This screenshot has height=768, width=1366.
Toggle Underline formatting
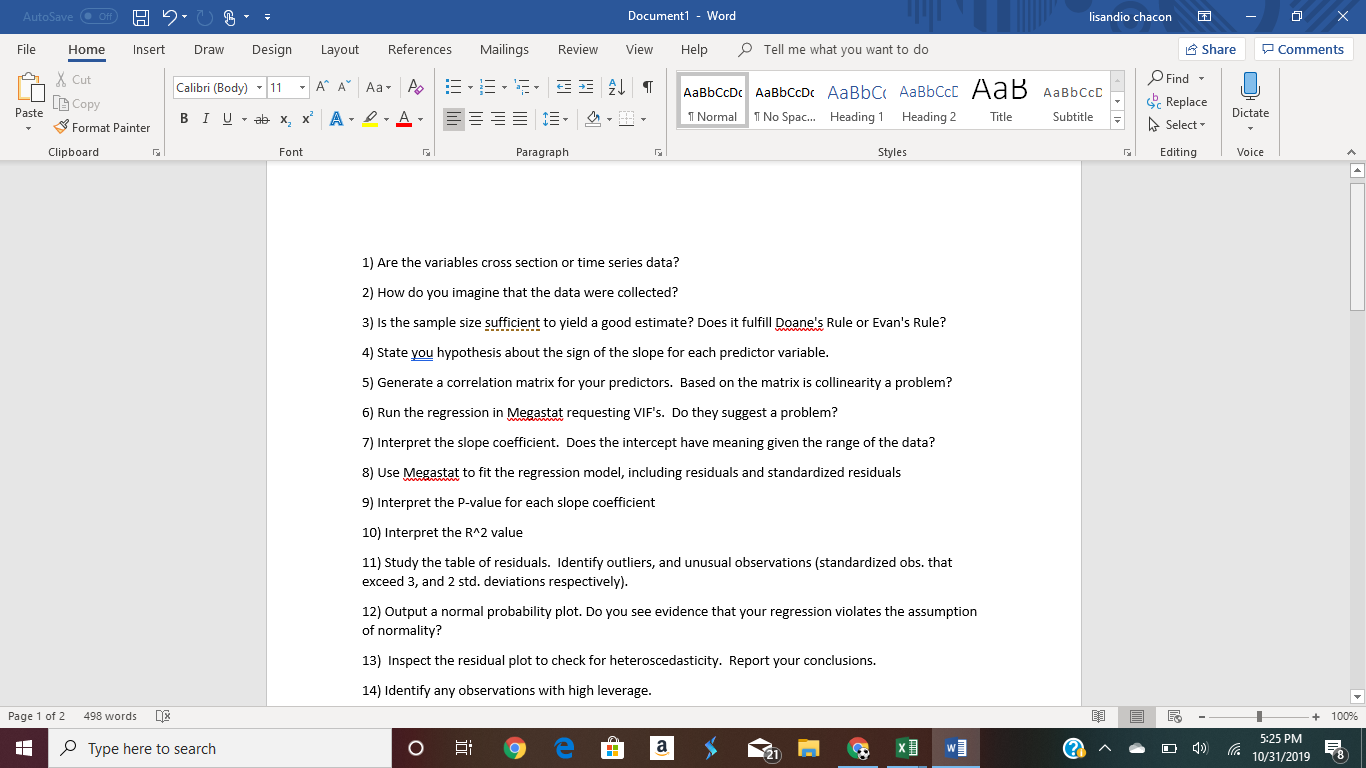[228, 120]
